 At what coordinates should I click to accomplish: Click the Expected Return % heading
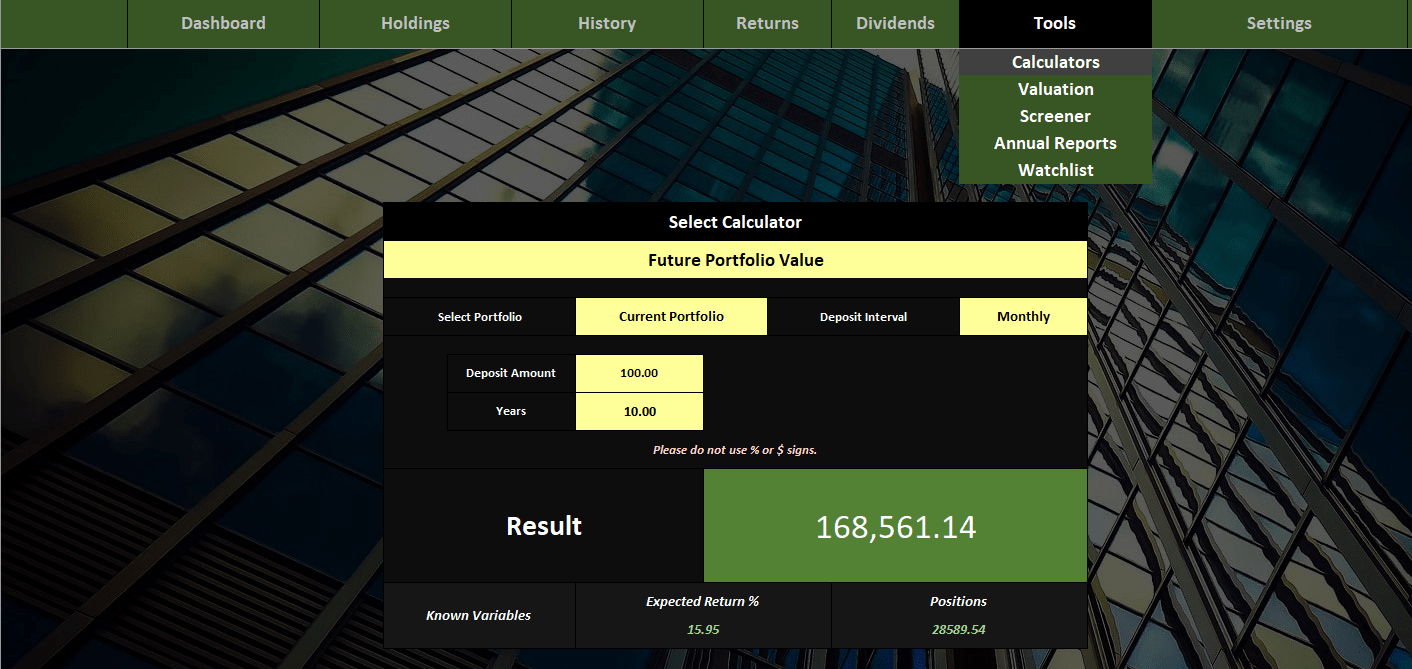(x=703, y=601)
